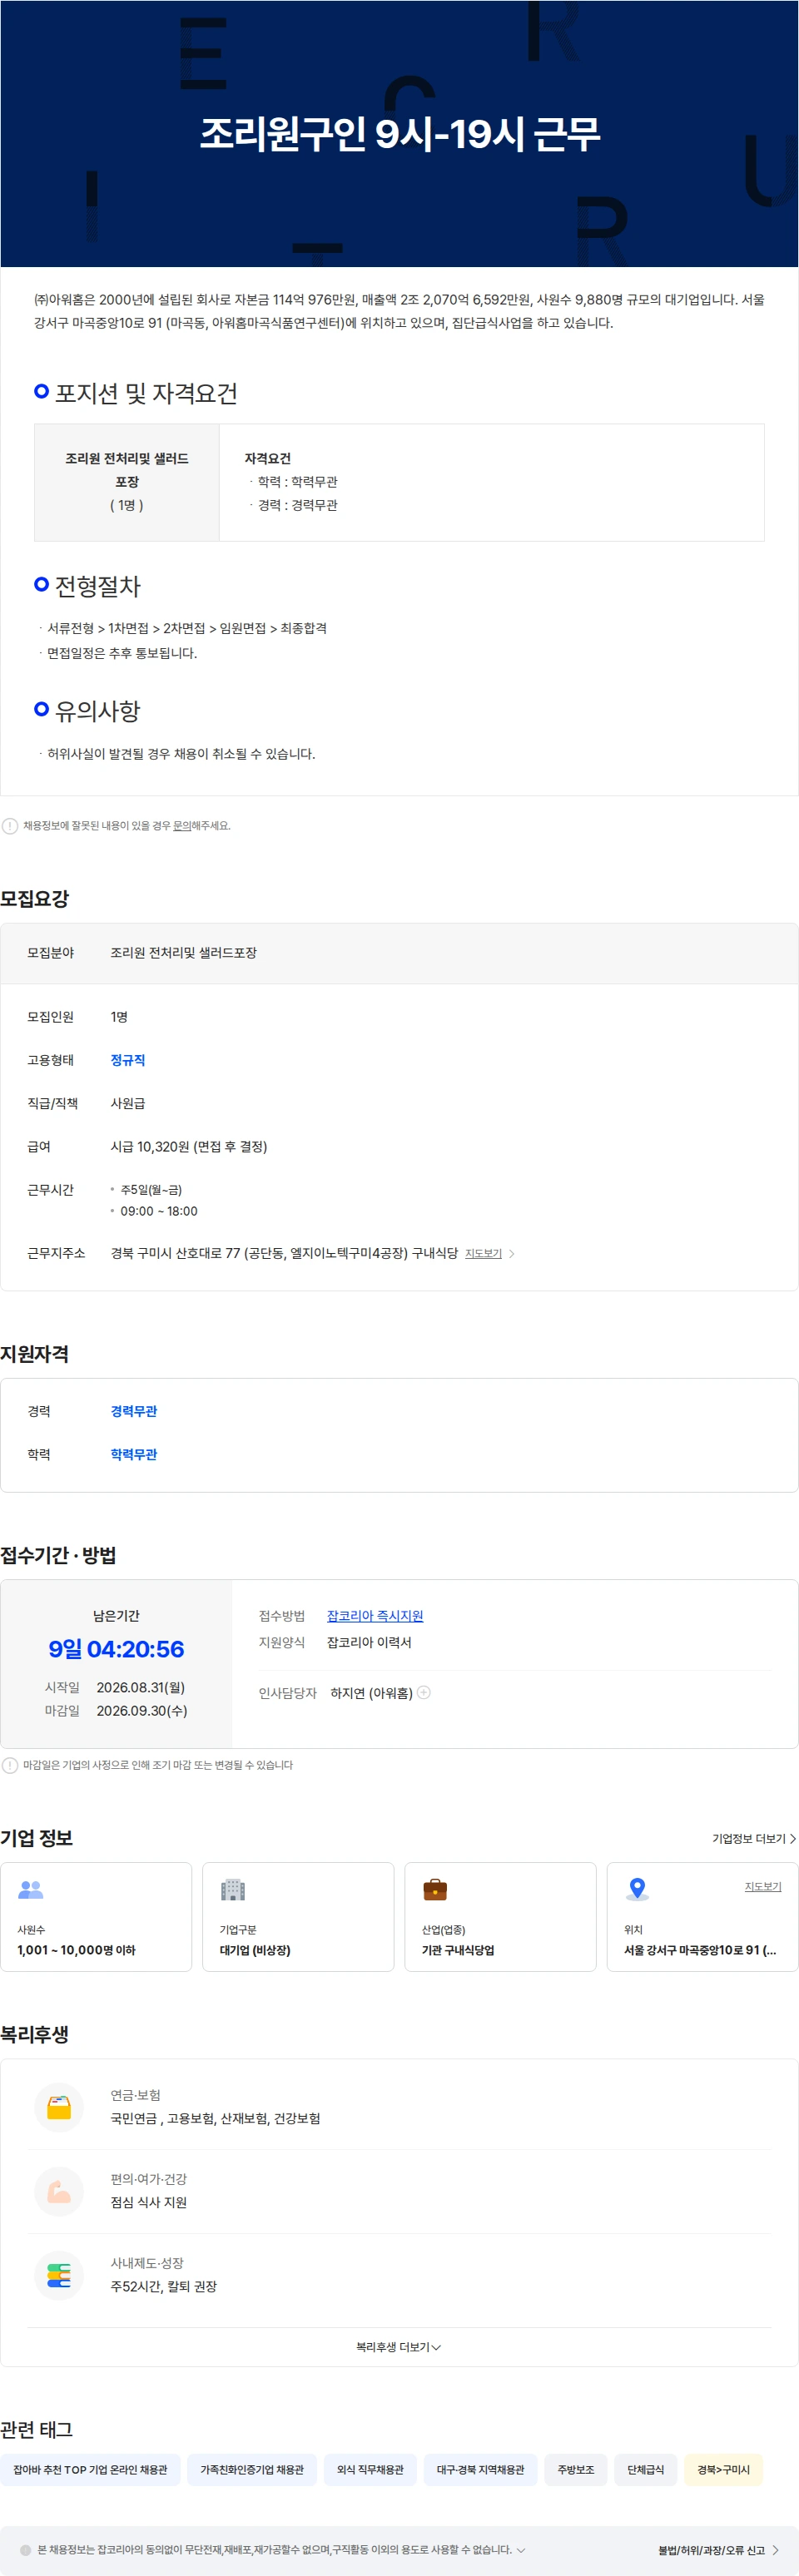
Task: Click 09:00 ~ 18:00 working hours text
Action: (159, 1211)
